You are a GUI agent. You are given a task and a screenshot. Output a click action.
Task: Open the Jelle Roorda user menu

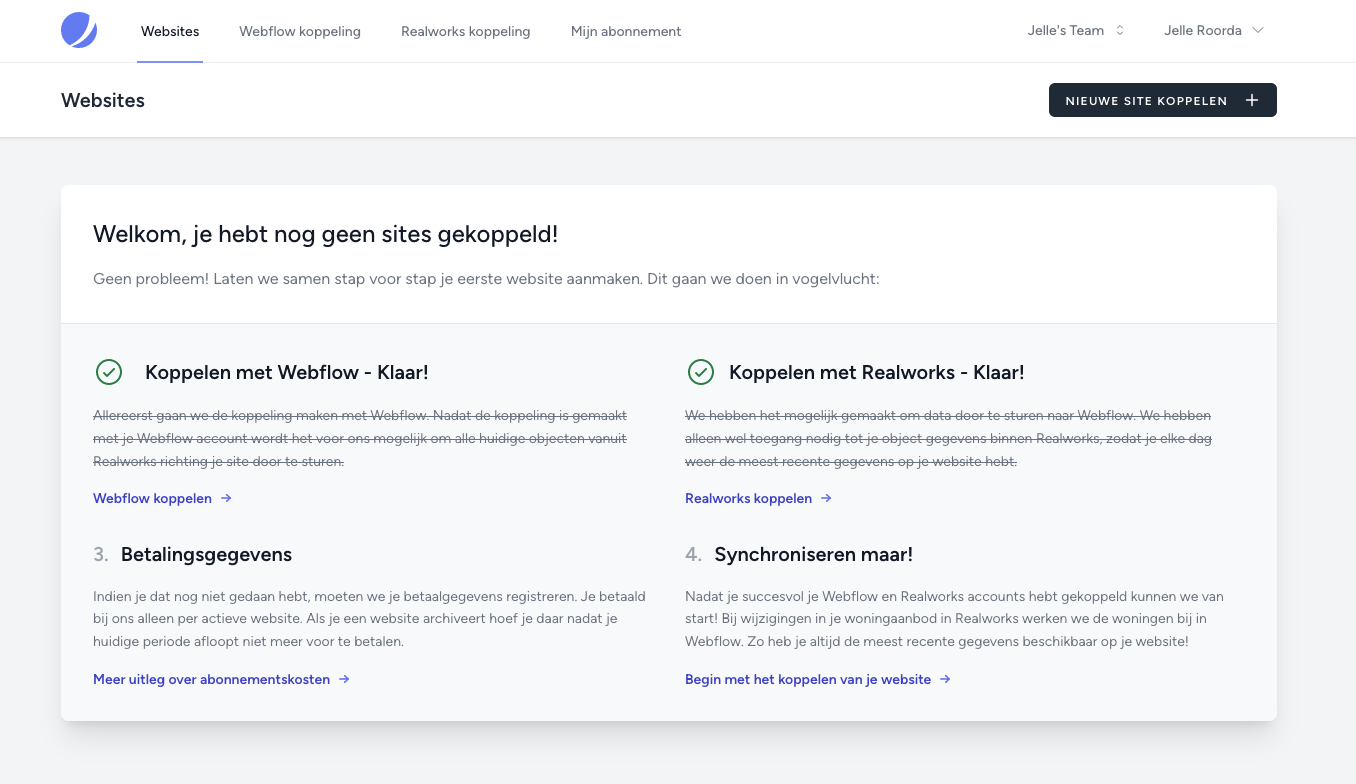tap(1202, 31)
